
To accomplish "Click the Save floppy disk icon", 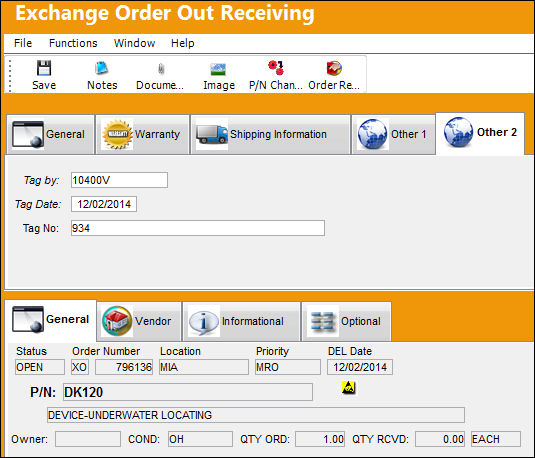I will click(44, 68).
